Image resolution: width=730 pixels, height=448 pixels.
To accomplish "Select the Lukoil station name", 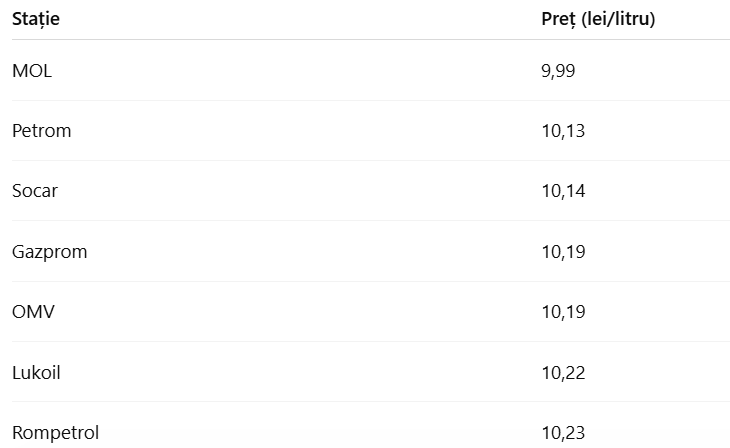I will pyautogui.click(x=37, y=373).
